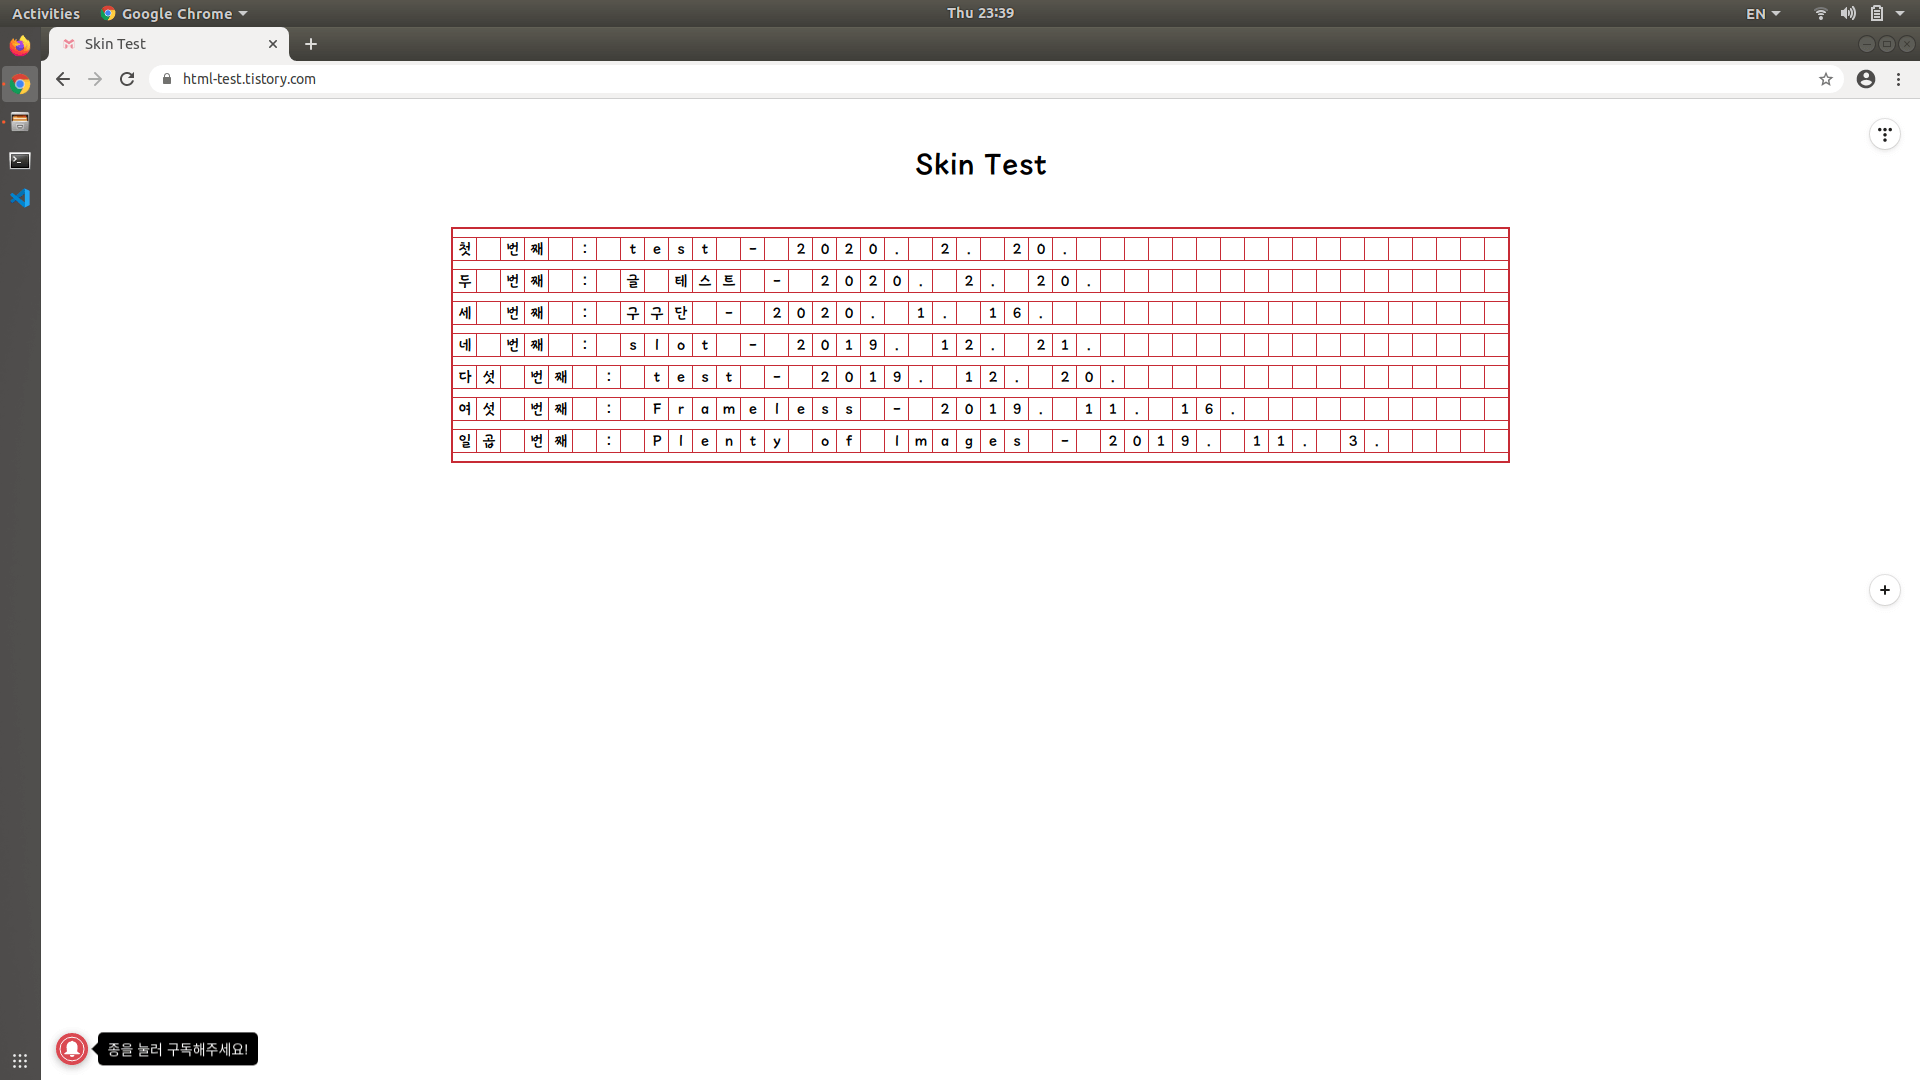This screenshot has height=1080, width=1920.
Task: Expand the EN input language dropdown
Action: (1763, 13)
